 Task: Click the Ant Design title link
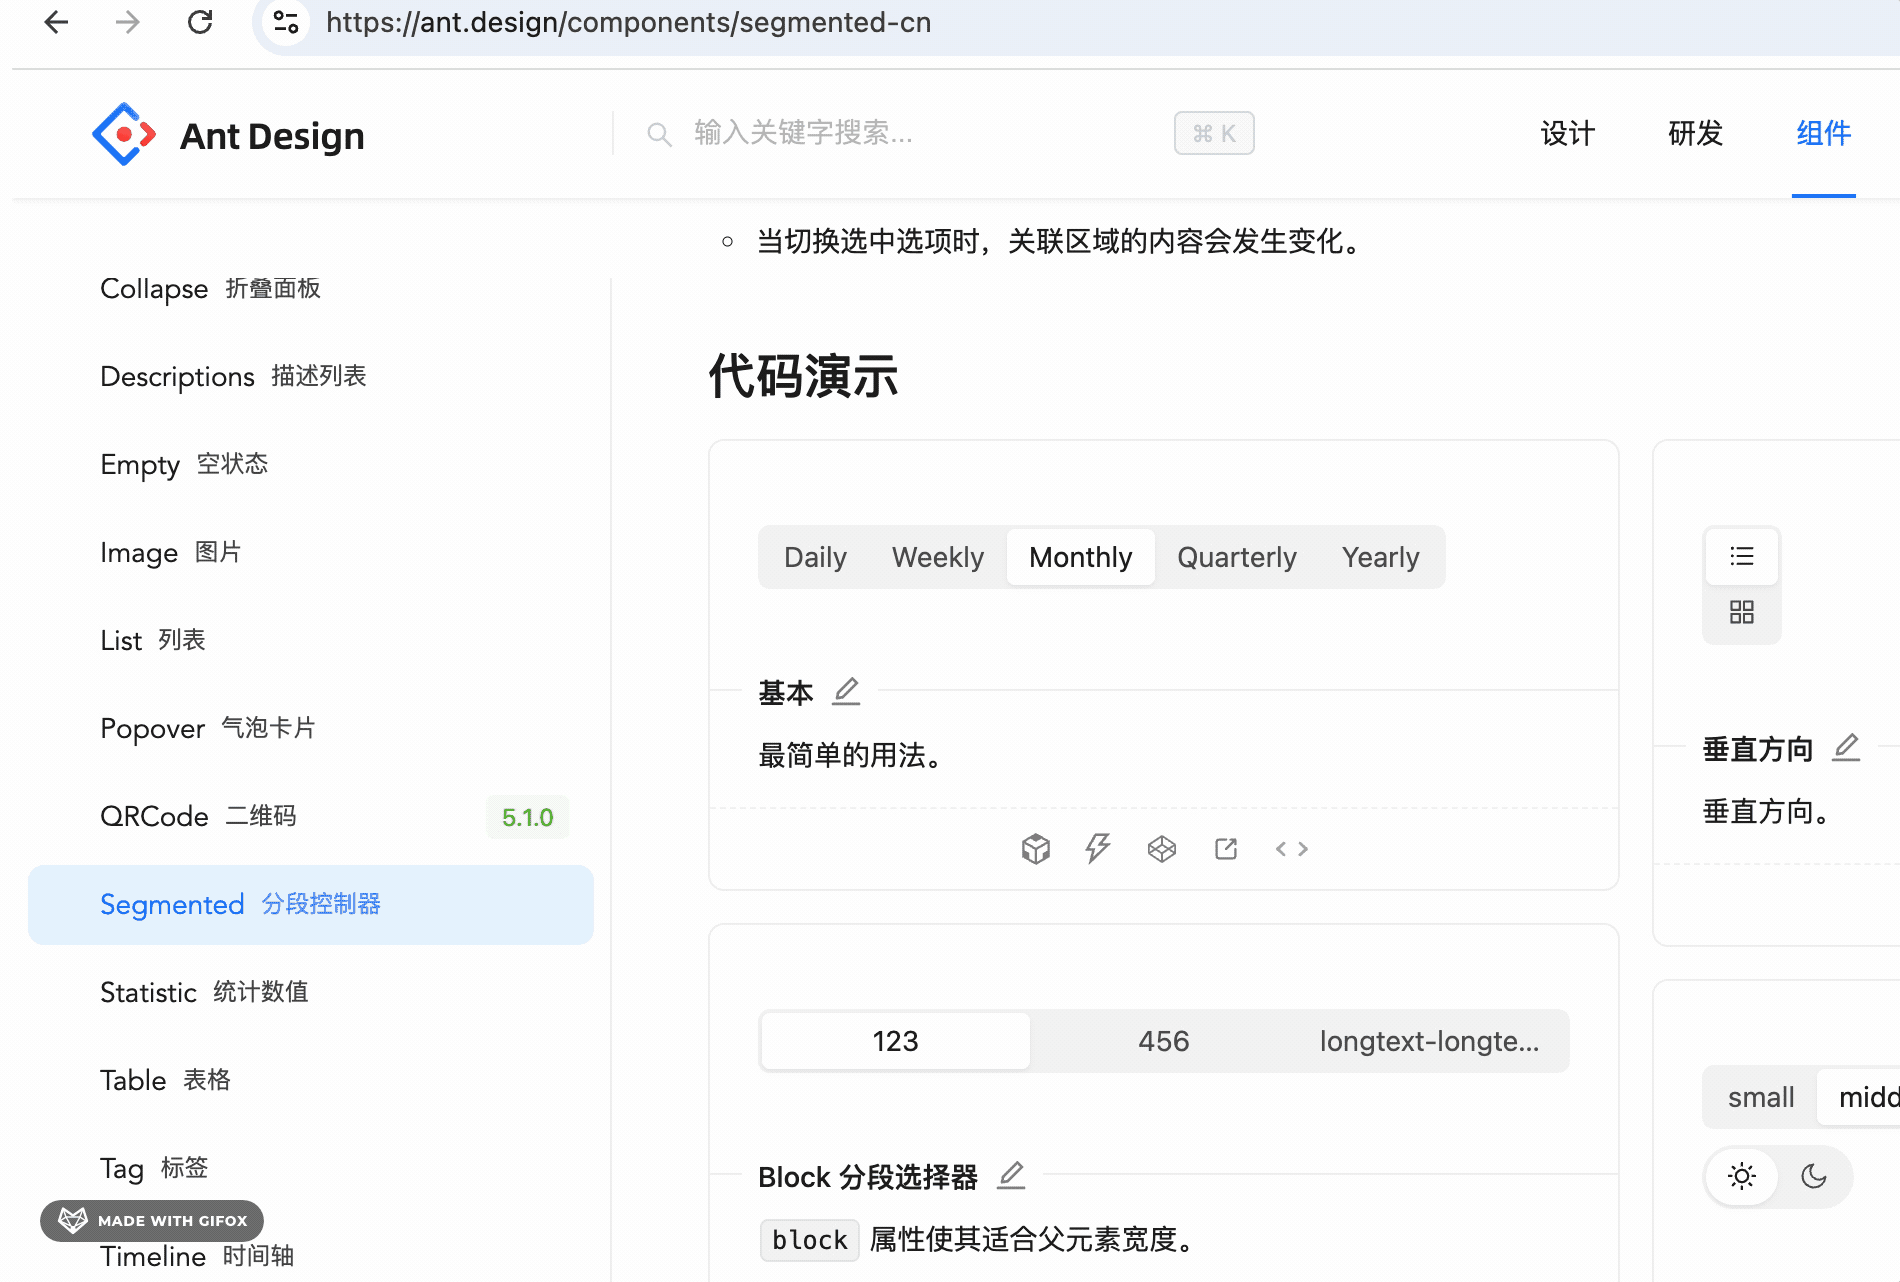point(272,136)
